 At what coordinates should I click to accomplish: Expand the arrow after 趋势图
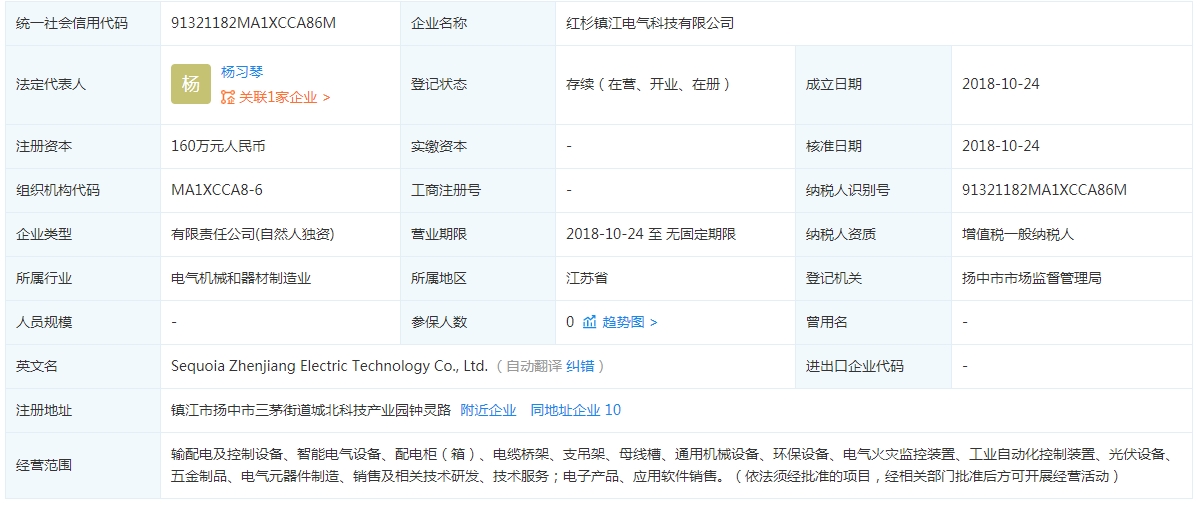[654, 322]
